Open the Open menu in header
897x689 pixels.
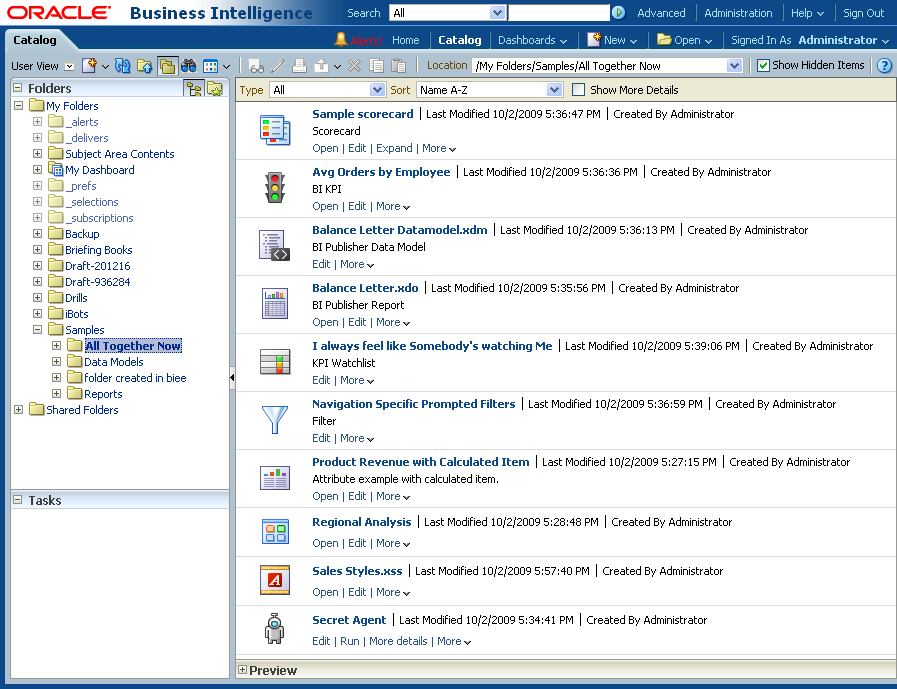coord(685,40)
